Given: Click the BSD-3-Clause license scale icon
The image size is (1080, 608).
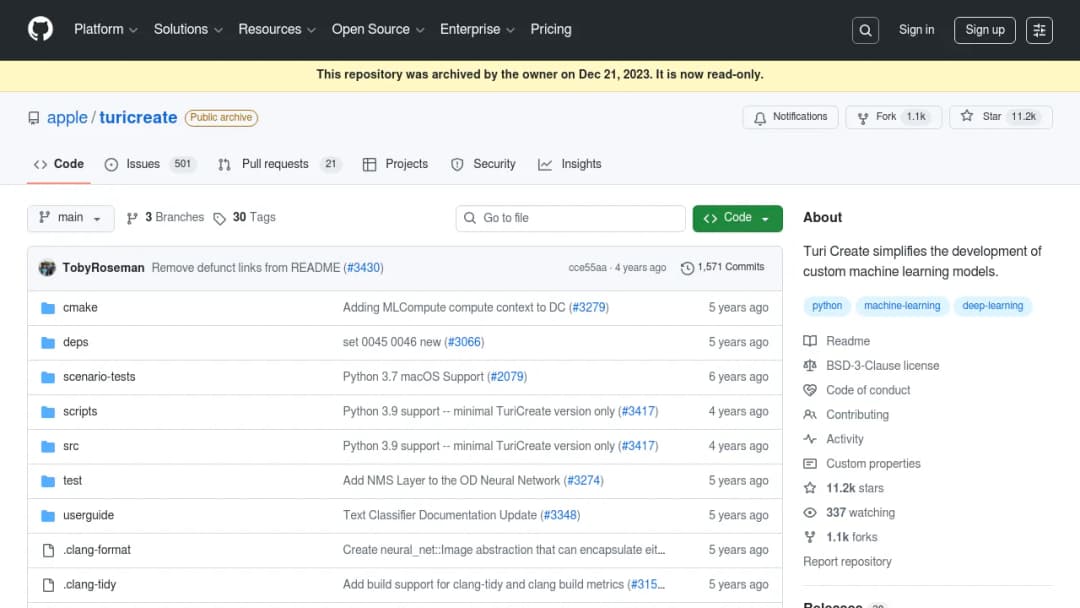Looking at the screenshot, I should (x=810, y=366).
